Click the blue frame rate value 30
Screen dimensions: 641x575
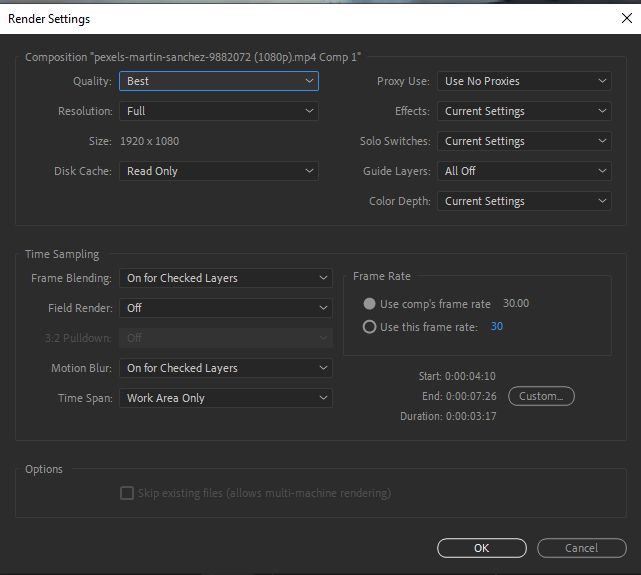click(x=497, y=327)
